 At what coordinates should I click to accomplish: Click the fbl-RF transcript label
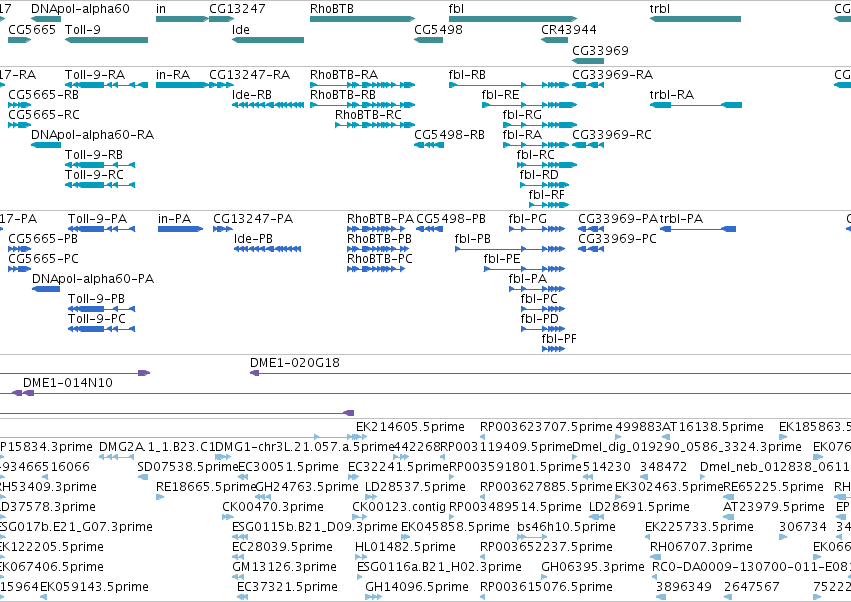(547, 195)
